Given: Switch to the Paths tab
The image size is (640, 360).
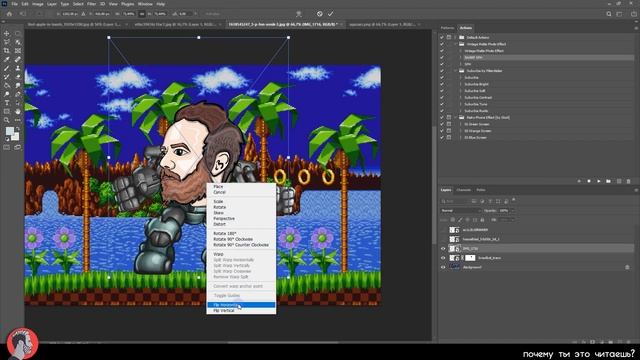Looking at the screenshot, I should pyautogui.click(x=481, y=190).
